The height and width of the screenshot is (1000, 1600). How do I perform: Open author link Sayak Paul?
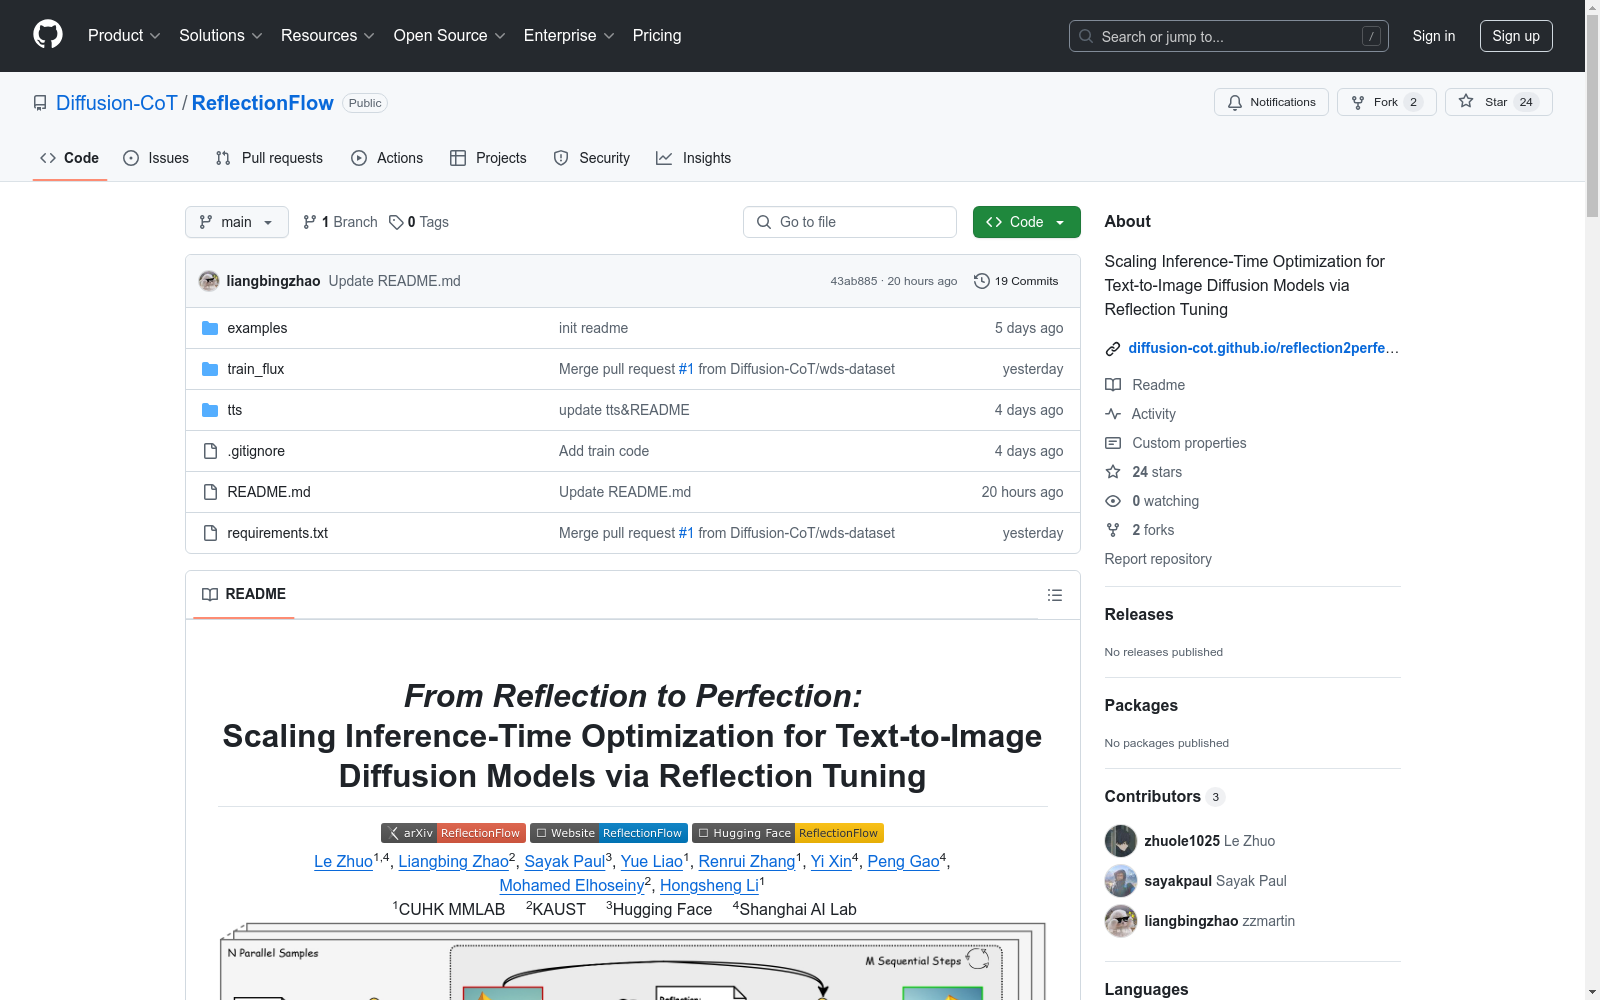[x=565, y=861]
